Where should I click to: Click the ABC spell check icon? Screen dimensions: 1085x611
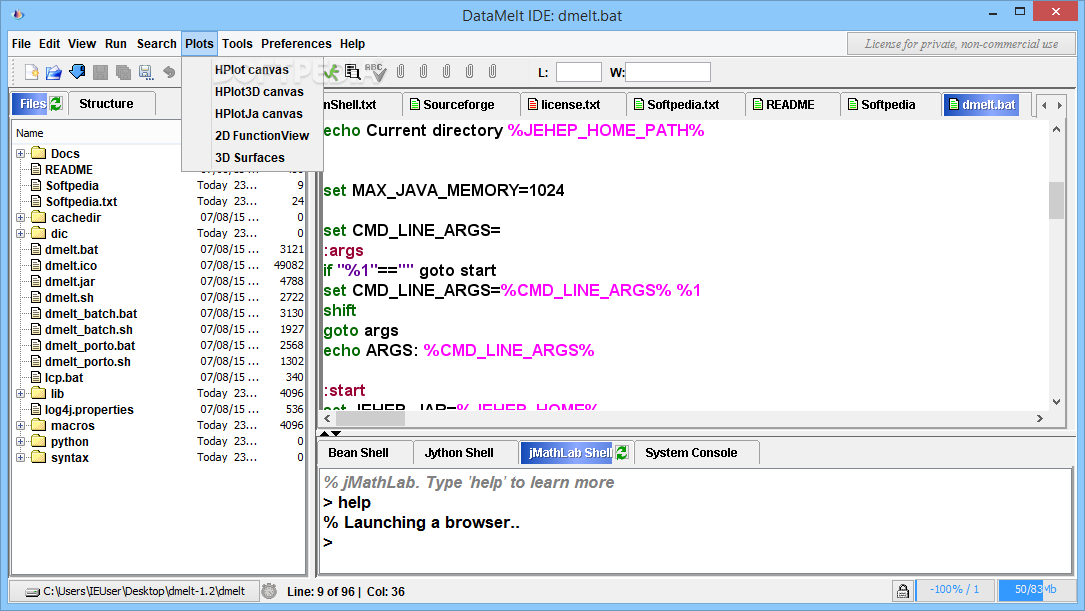click(x=375, y=71)
